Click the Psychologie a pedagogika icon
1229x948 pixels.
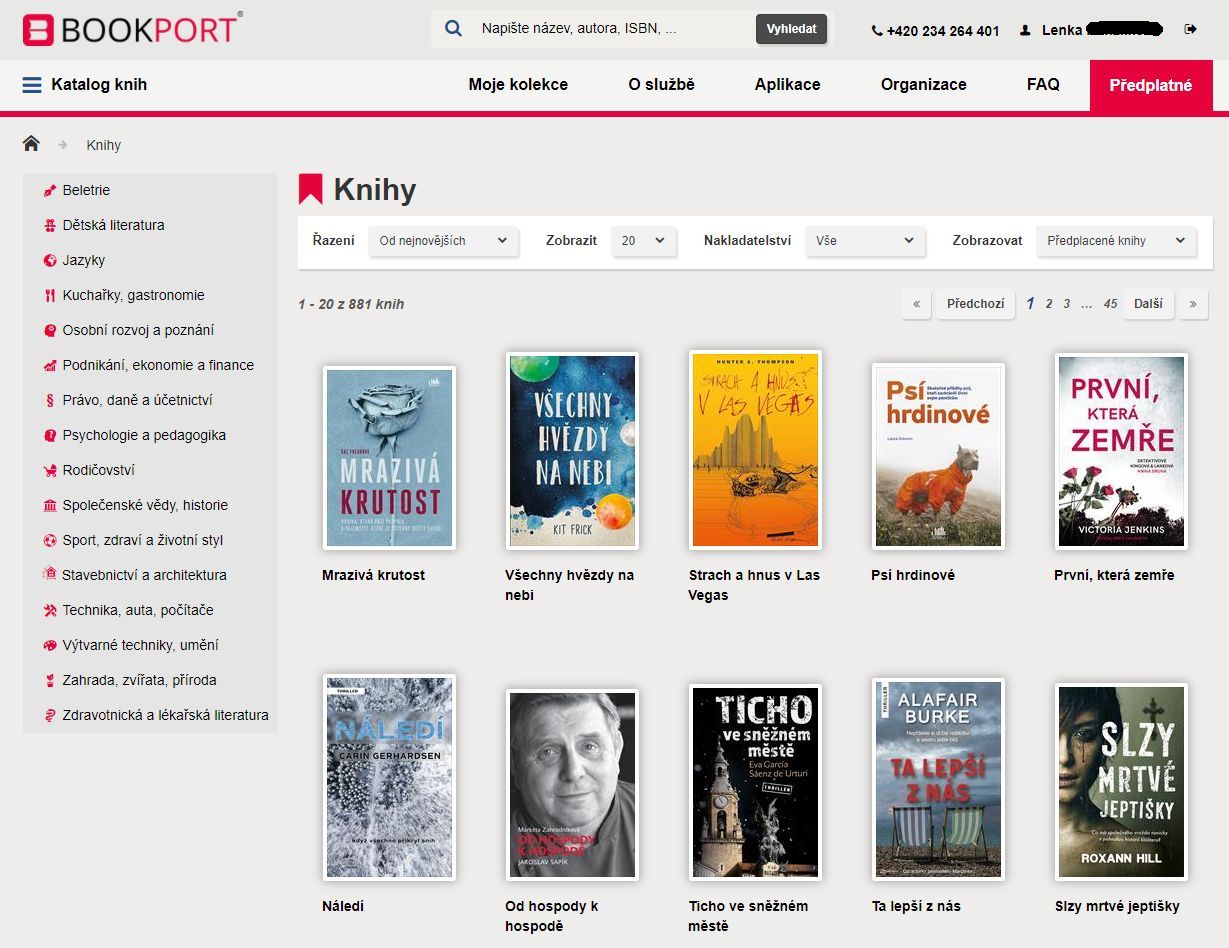[50, 435]
